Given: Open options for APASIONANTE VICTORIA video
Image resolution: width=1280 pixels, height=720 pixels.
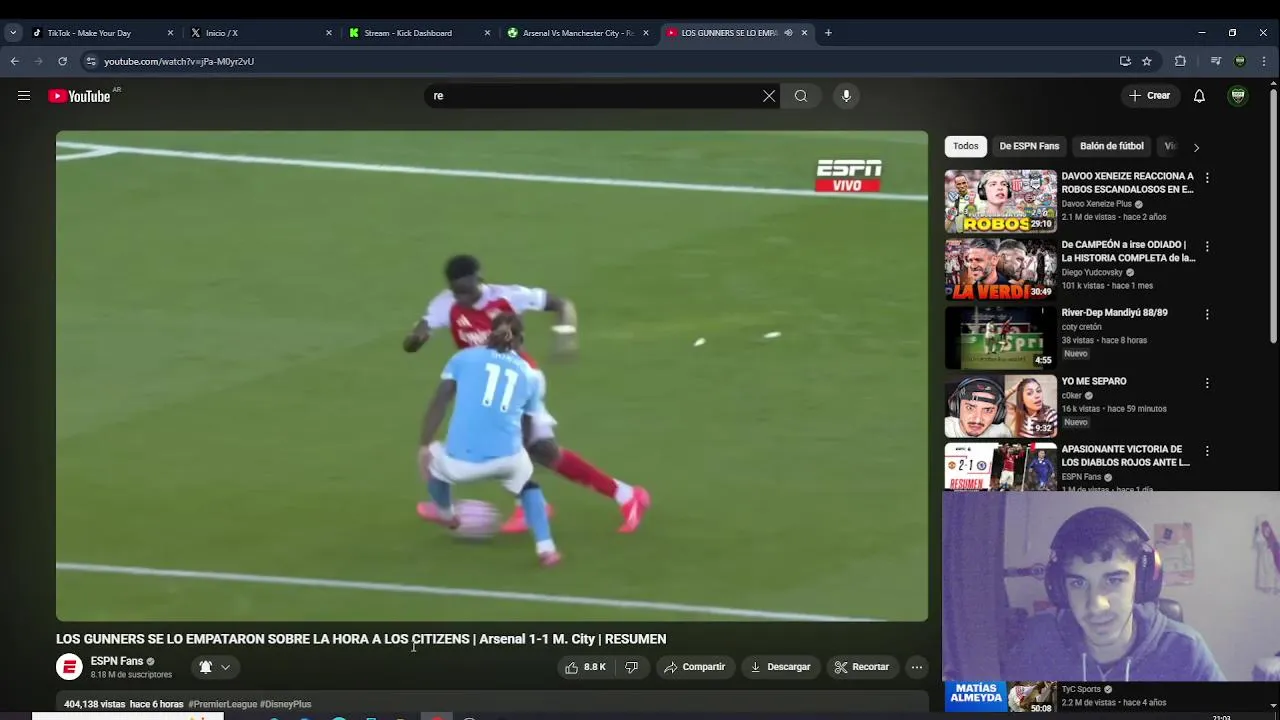Looking at the screenshot, I should (1207, 451).
